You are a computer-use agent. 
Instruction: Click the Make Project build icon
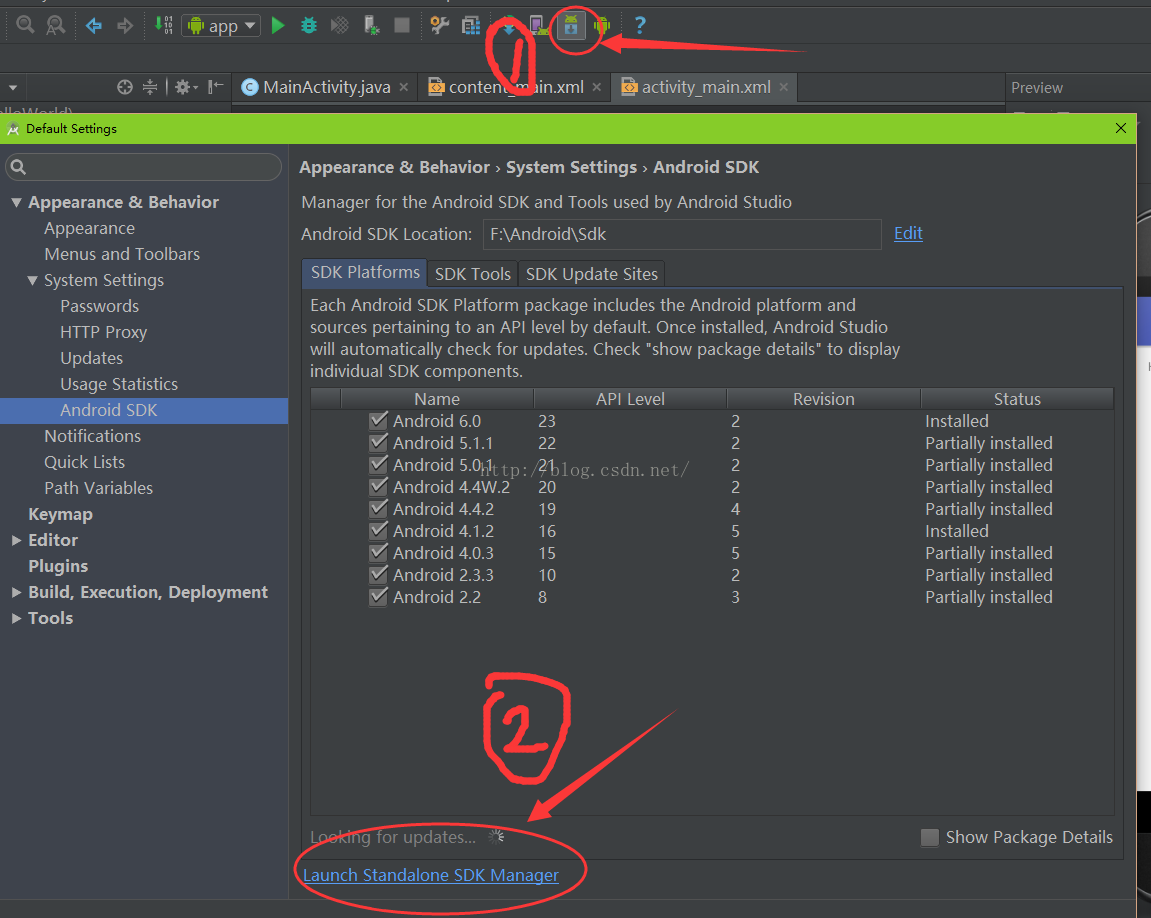[x=163, y=26]
